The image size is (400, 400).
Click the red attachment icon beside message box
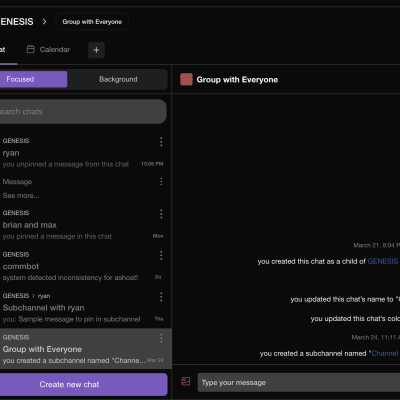pos(186,381)
